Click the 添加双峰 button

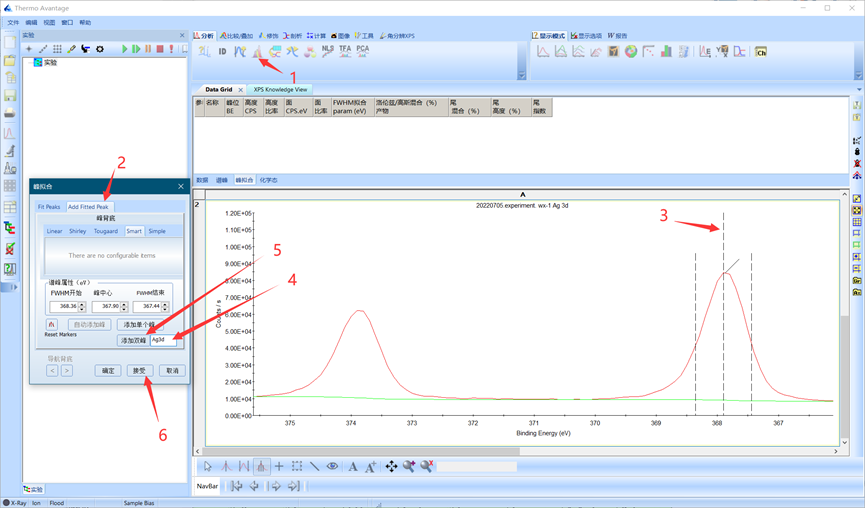(133, 340)
